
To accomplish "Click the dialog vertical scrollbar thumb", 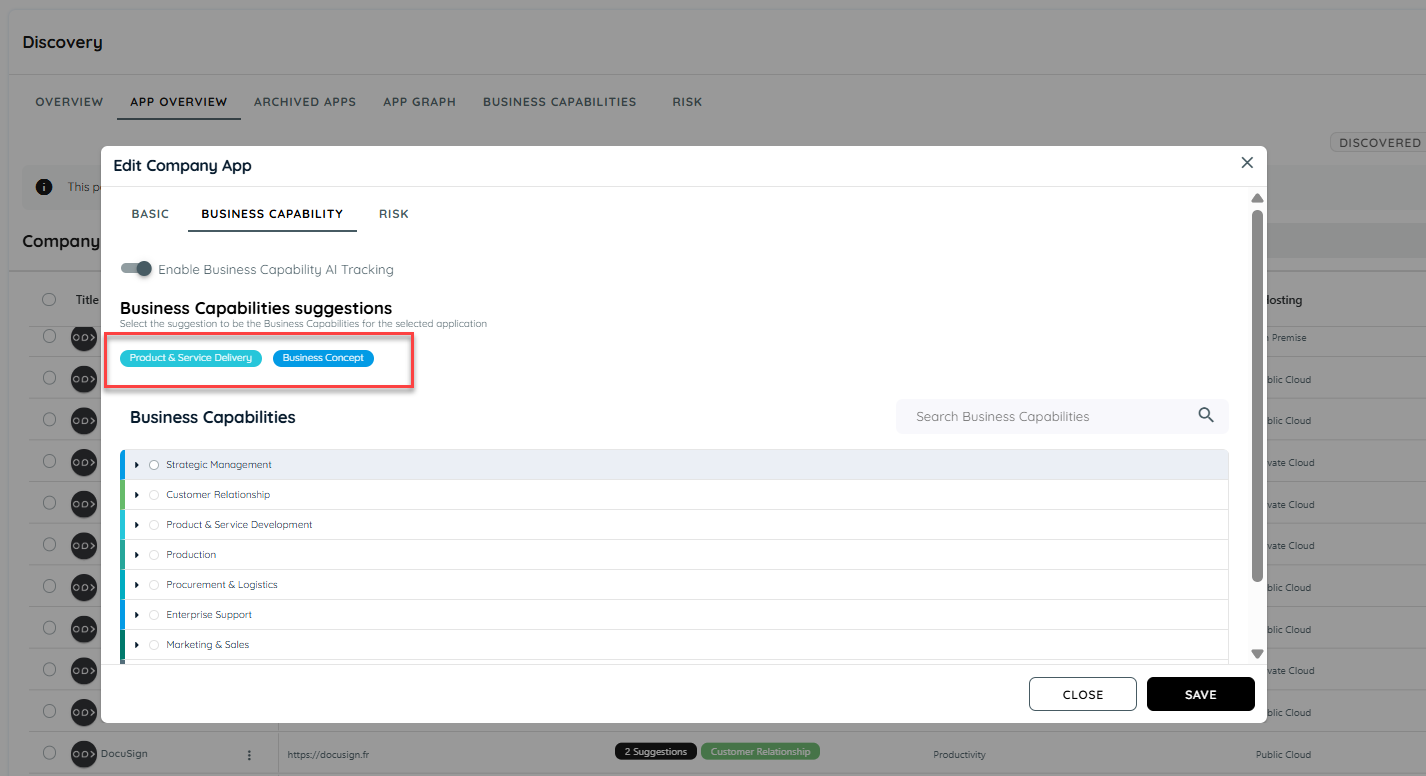I will [x=1258, y=395].
